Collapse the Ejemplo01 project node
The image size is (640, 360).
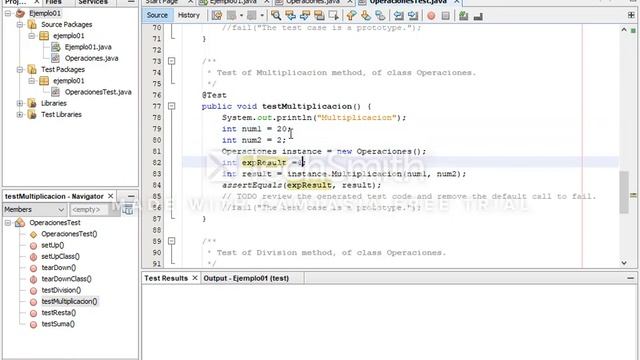coord(8,13)
